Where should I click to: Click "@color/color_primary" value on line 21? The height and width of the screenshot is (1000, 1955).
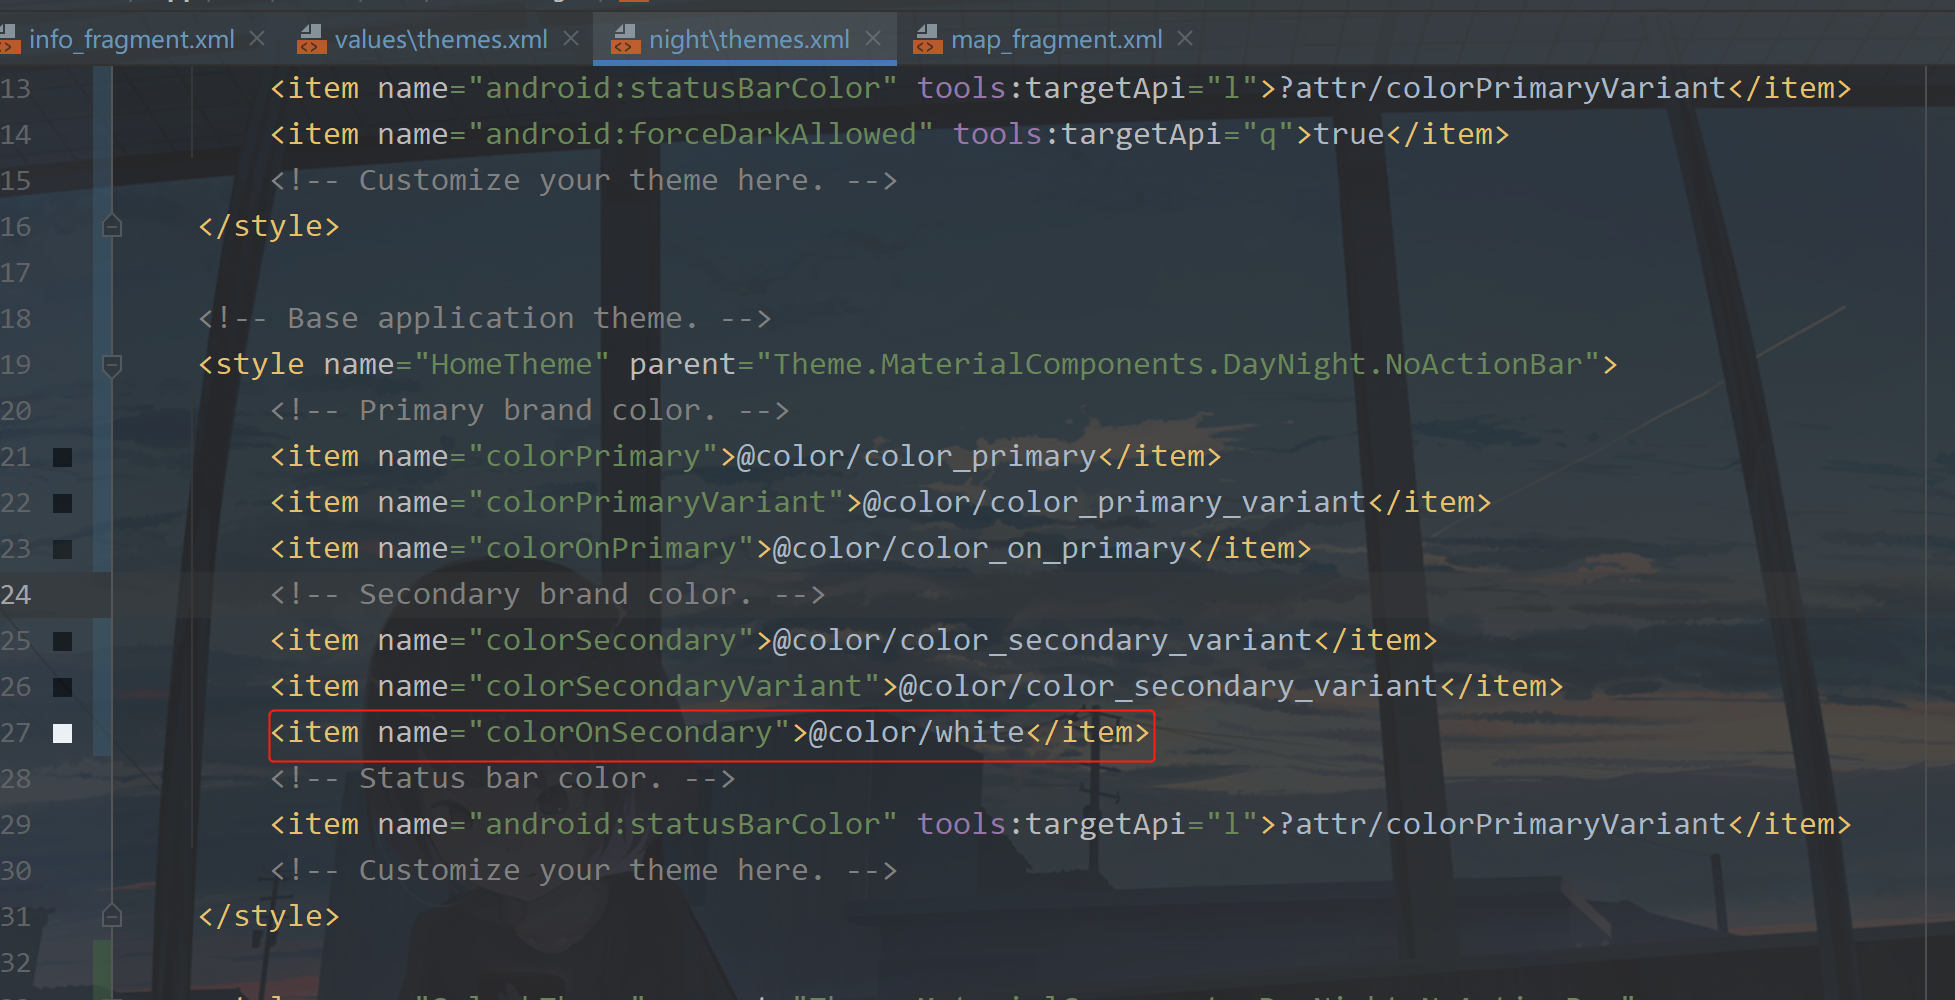click(x=917, y=457)
